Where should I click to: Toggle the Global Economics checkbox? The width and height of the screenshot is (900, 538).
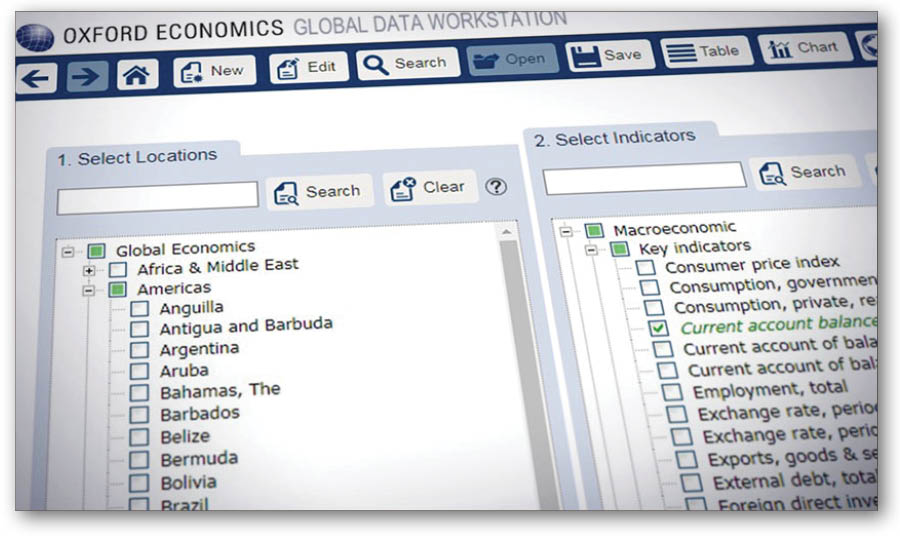pos(96,251)
